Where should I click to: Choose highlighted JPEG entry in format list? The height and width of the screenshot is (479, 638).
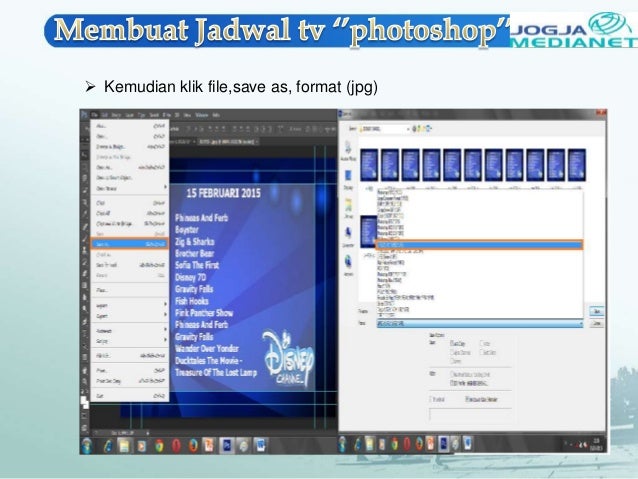(479, 245)
